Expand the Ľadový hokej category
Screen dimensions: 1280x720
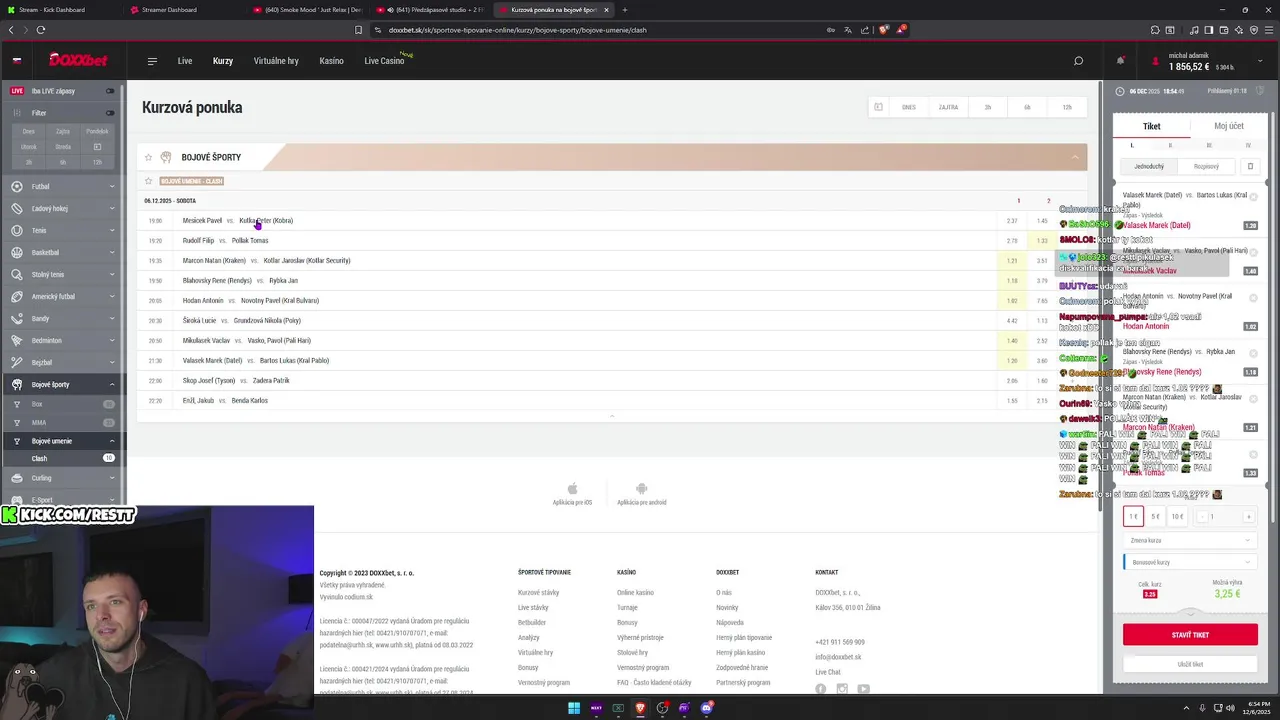[112, 208]
